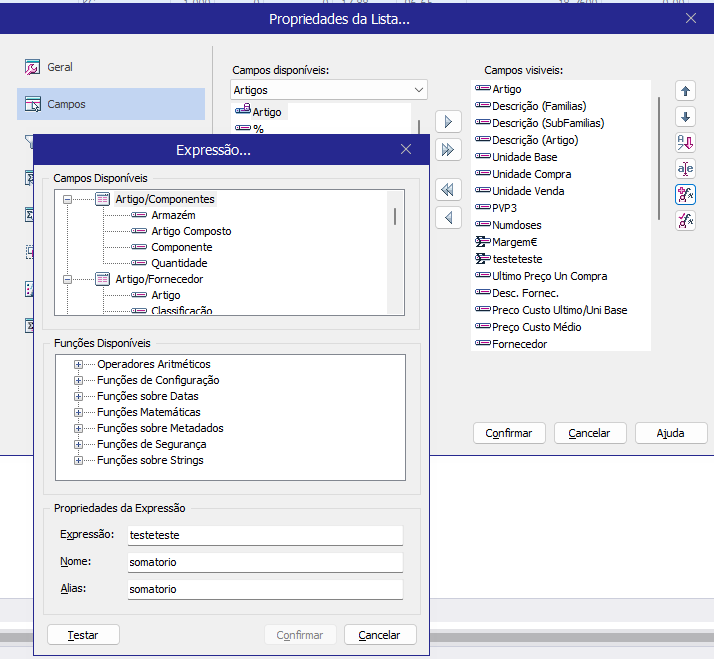Click the edit expression fx icon
This screenshot has width=714, height=659.
tap(686, 221)
